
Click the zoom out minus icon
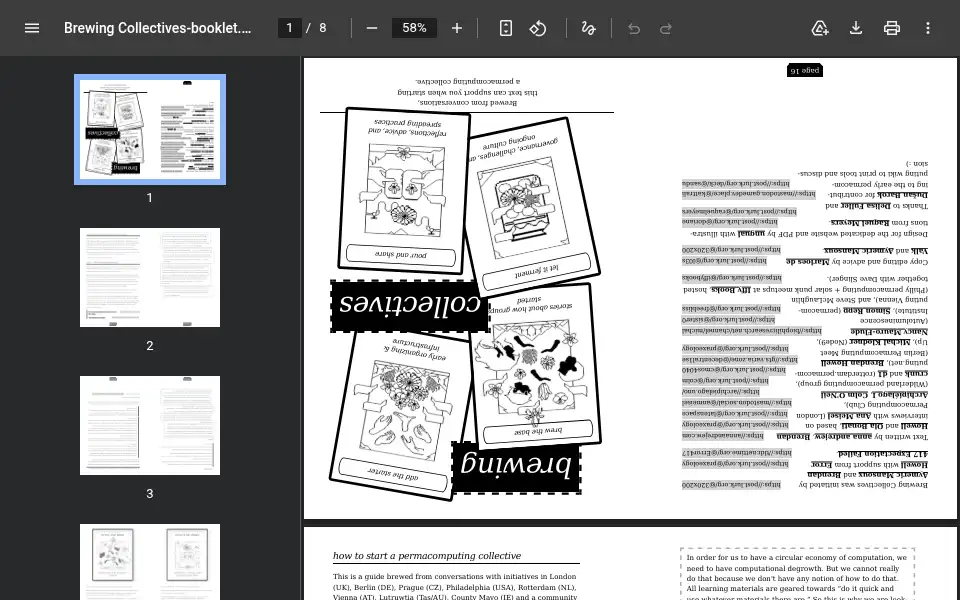tap(372, 28)
